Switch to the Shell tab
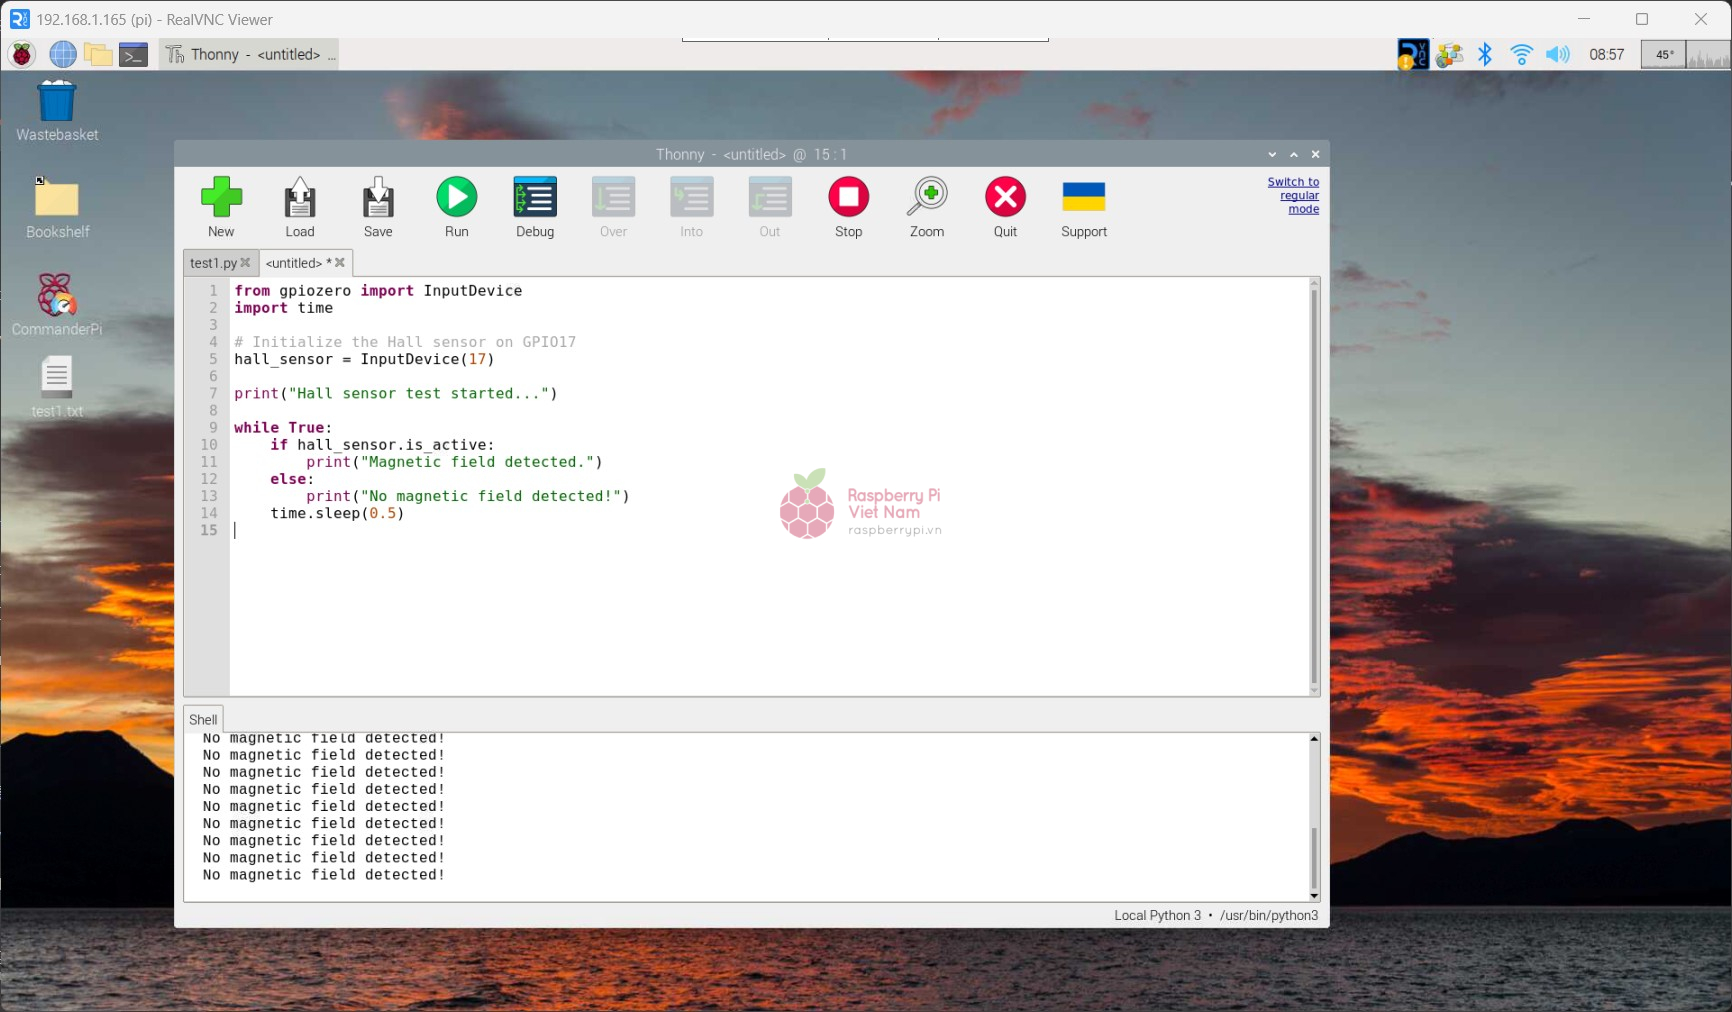 click(202, 718)
